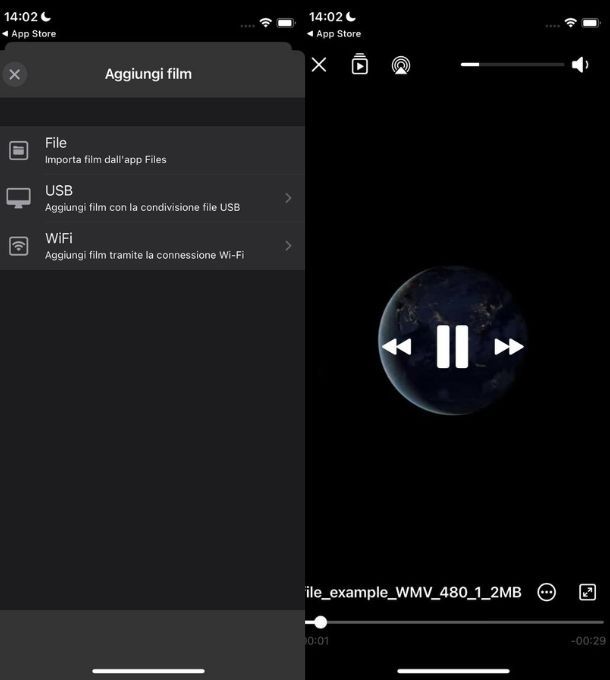This screenshot has width=610, height=680.
Task: Tap the monitor icon beside USB
Action: coord(19,198)
